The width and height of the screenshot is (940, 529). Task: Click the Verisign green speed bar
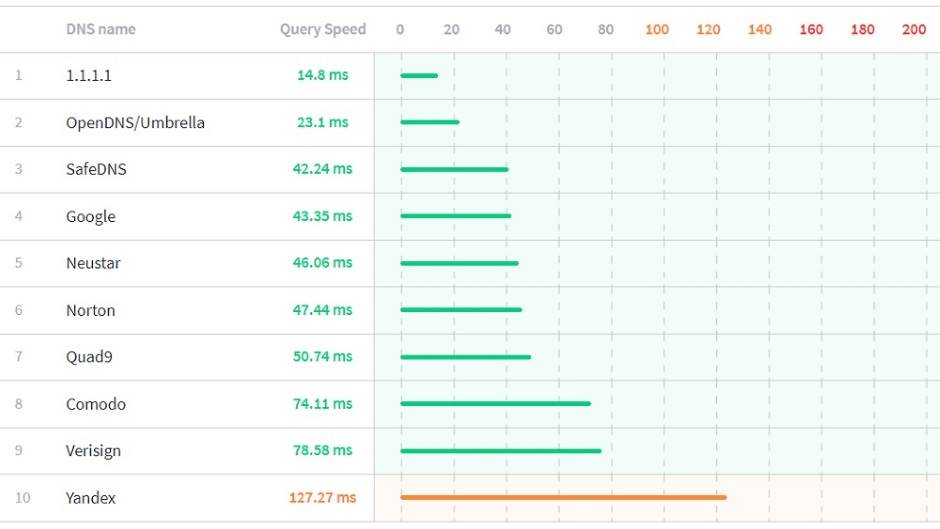(x=500, y=450)
